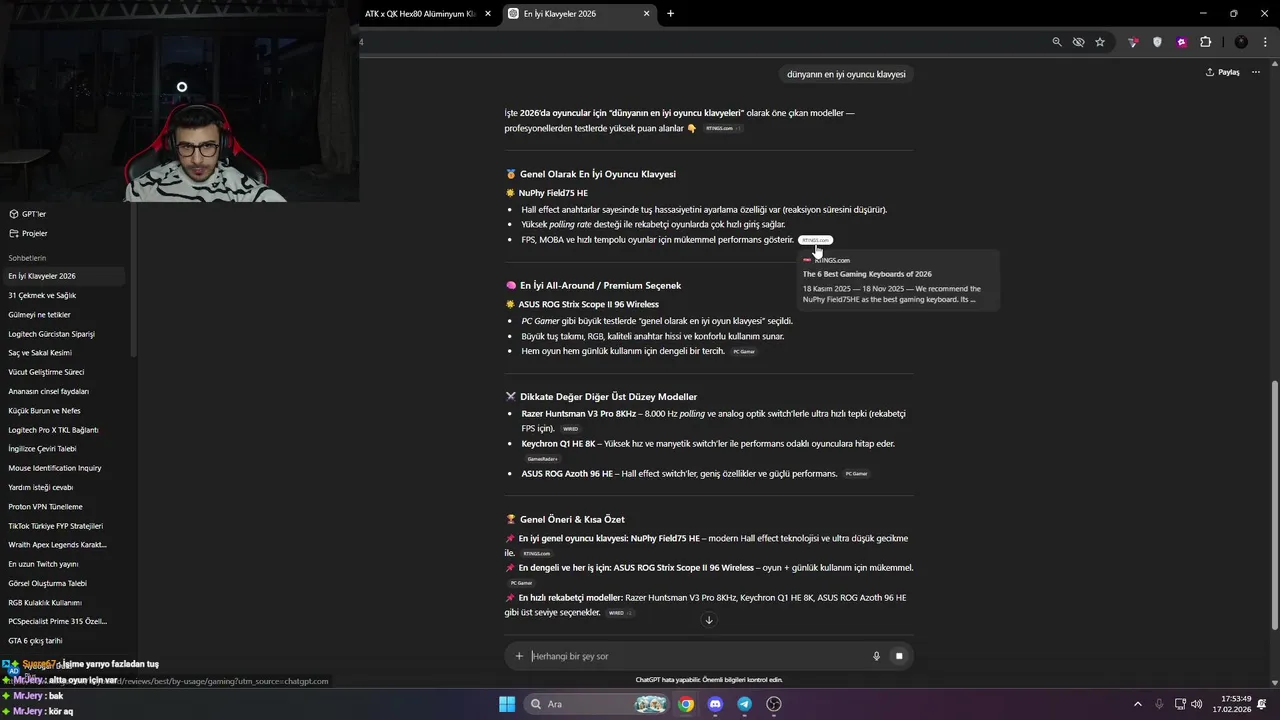Screen dimensions: 1280x720
Task: Click the 'Sohbetlerin' section header
Action: (27, 258)
